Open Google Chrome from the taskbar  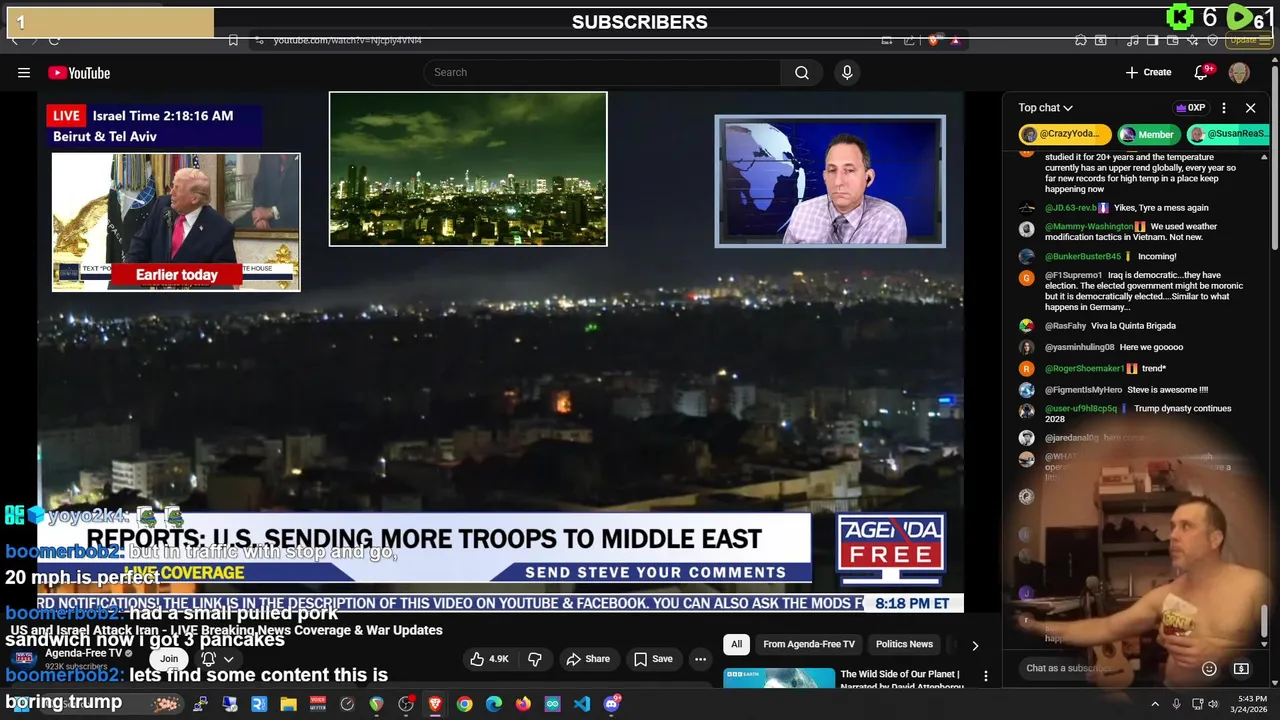click(x=464, y=704)
